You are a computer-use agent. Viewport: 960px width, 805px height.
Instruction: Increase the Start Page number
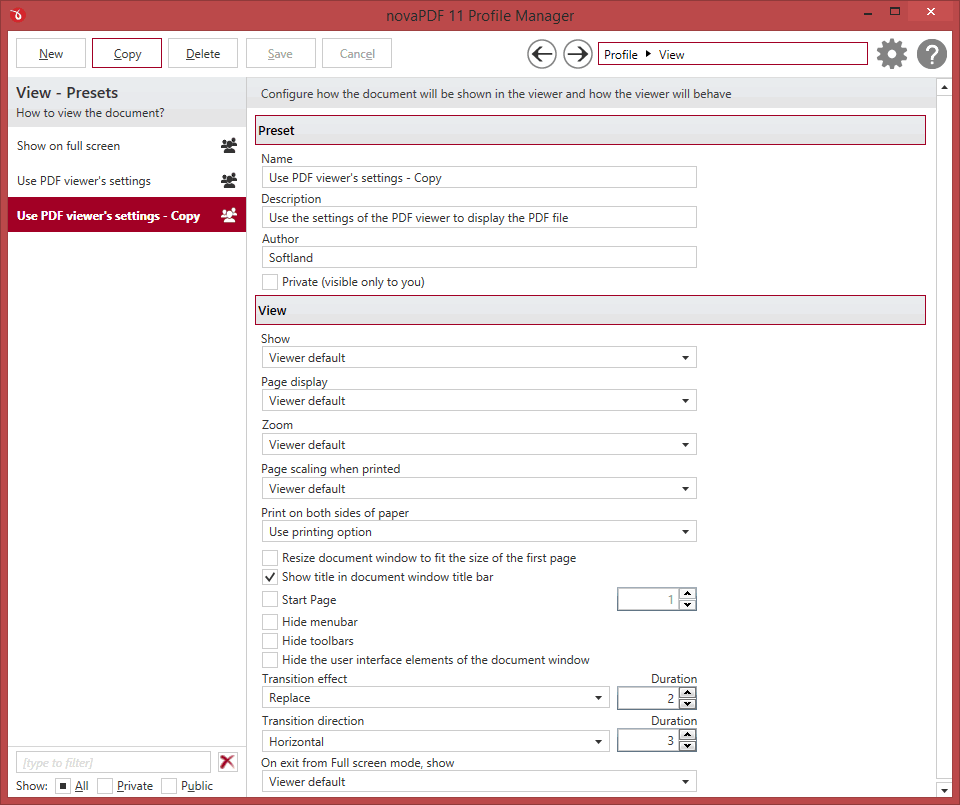pos(688,594)
